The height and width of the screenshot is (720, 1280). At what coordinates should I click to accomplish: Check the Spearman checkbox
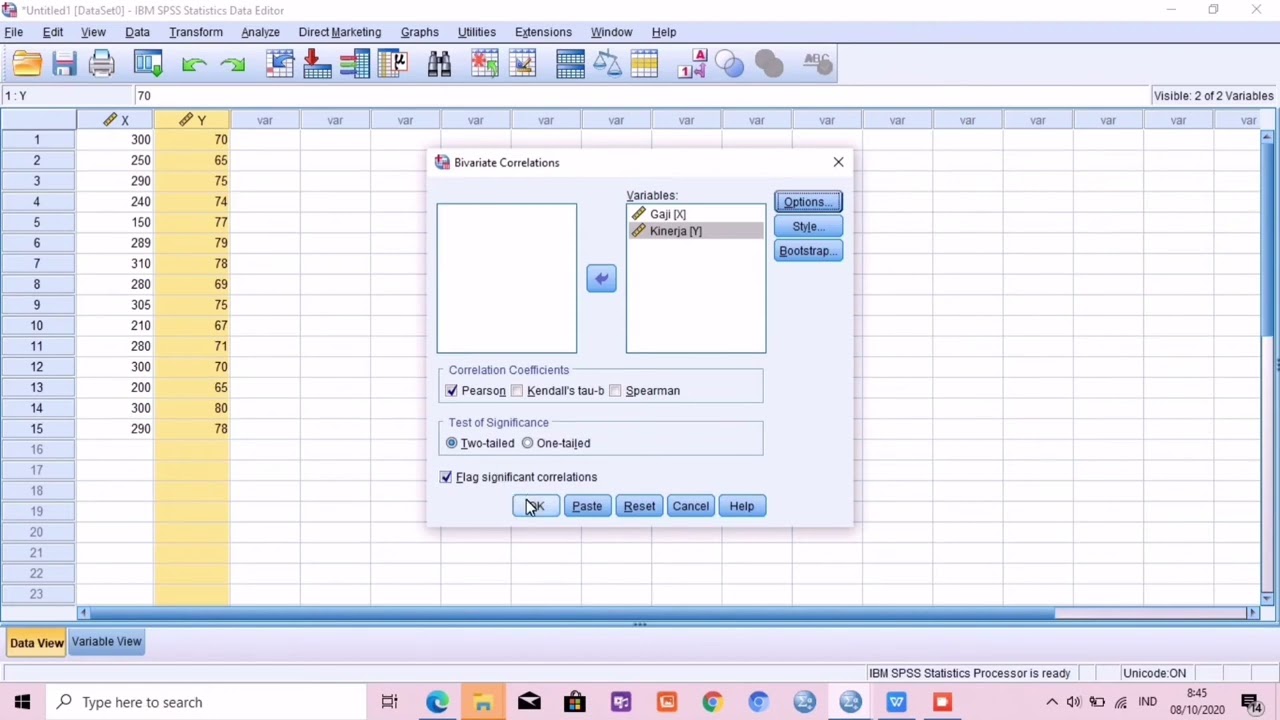pyautogui.click(x=615, y=391)
